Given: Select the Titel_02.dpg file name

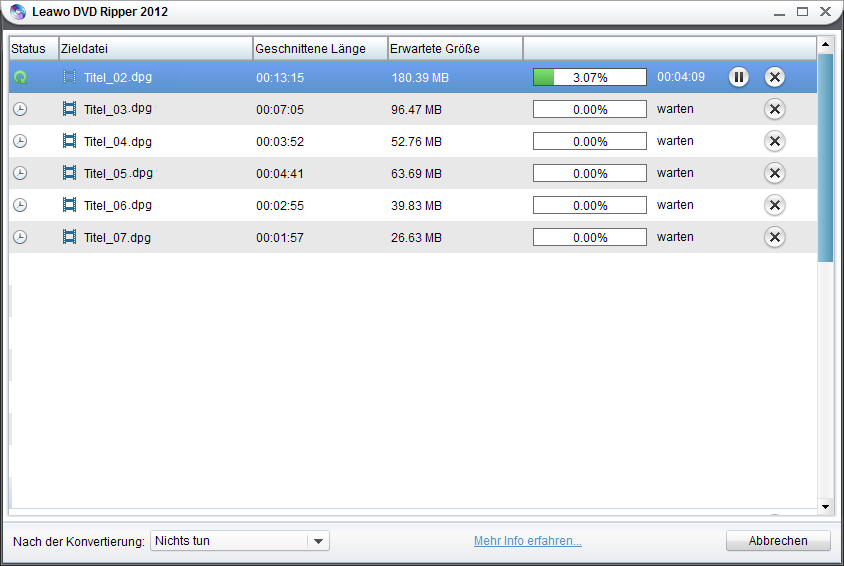Looking at the screenshot, I should (118, 77).
